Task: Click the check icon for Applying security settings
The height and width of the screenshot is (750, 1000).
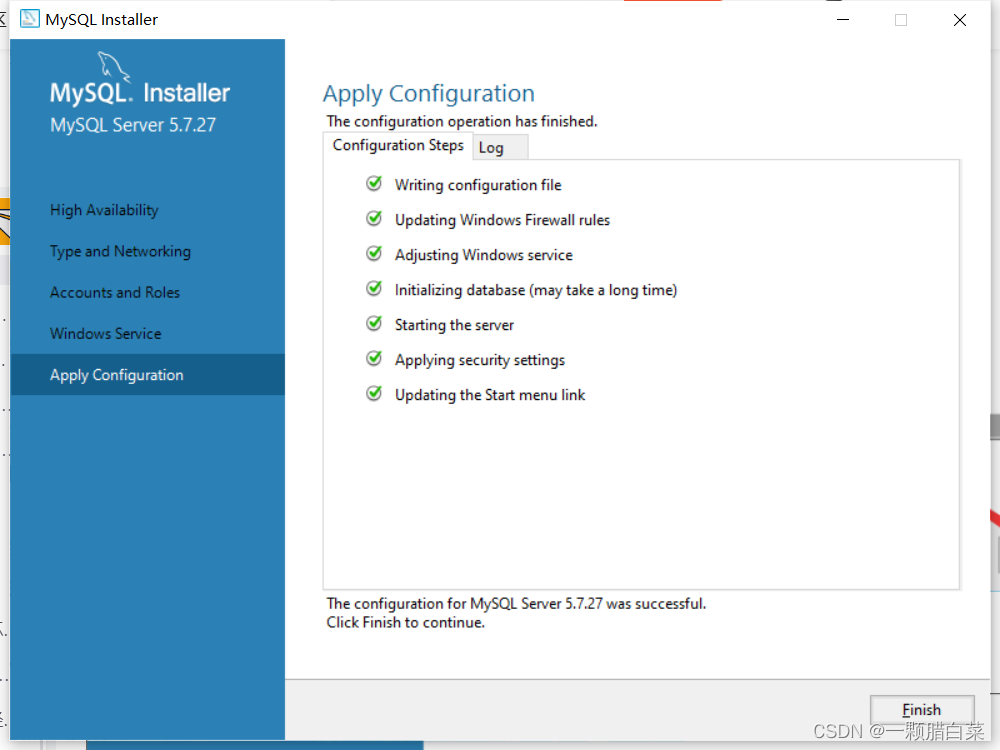Action: coord(374,359)
